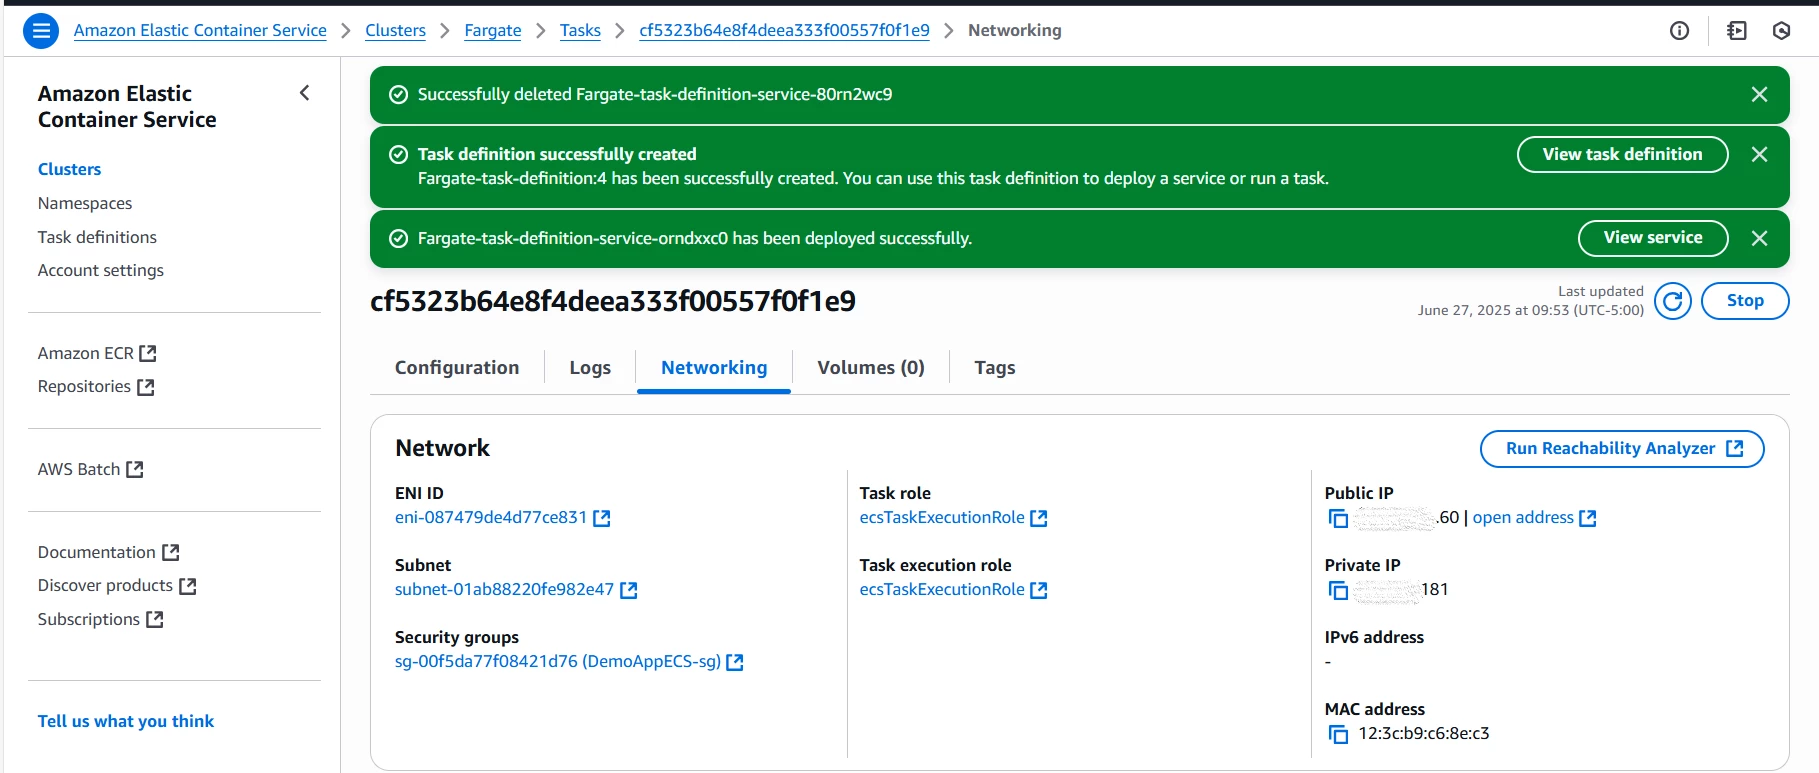
Task: Click the open address link
Action: [1523, 518]
